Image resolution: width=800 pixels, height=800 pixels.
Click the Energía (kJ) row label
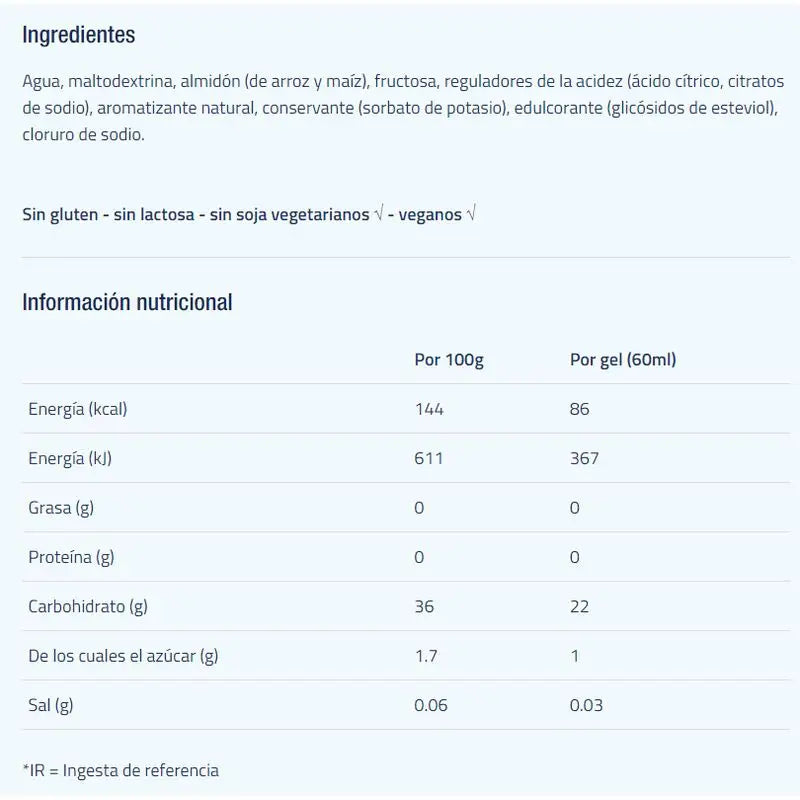(69, 458)
